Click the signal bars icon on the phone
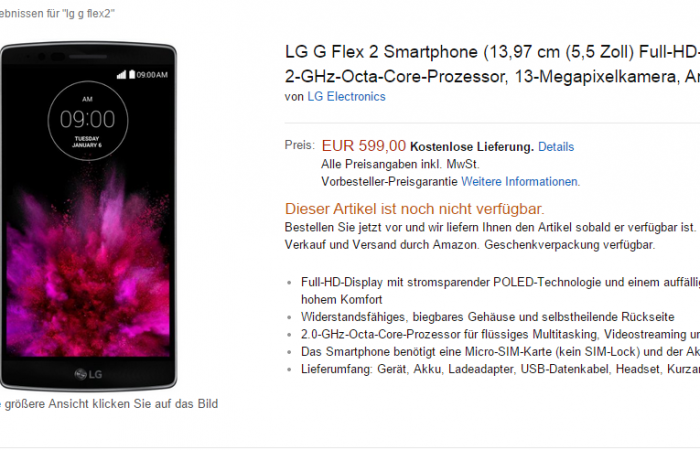 pyautogui.click(x=121, y=75)
